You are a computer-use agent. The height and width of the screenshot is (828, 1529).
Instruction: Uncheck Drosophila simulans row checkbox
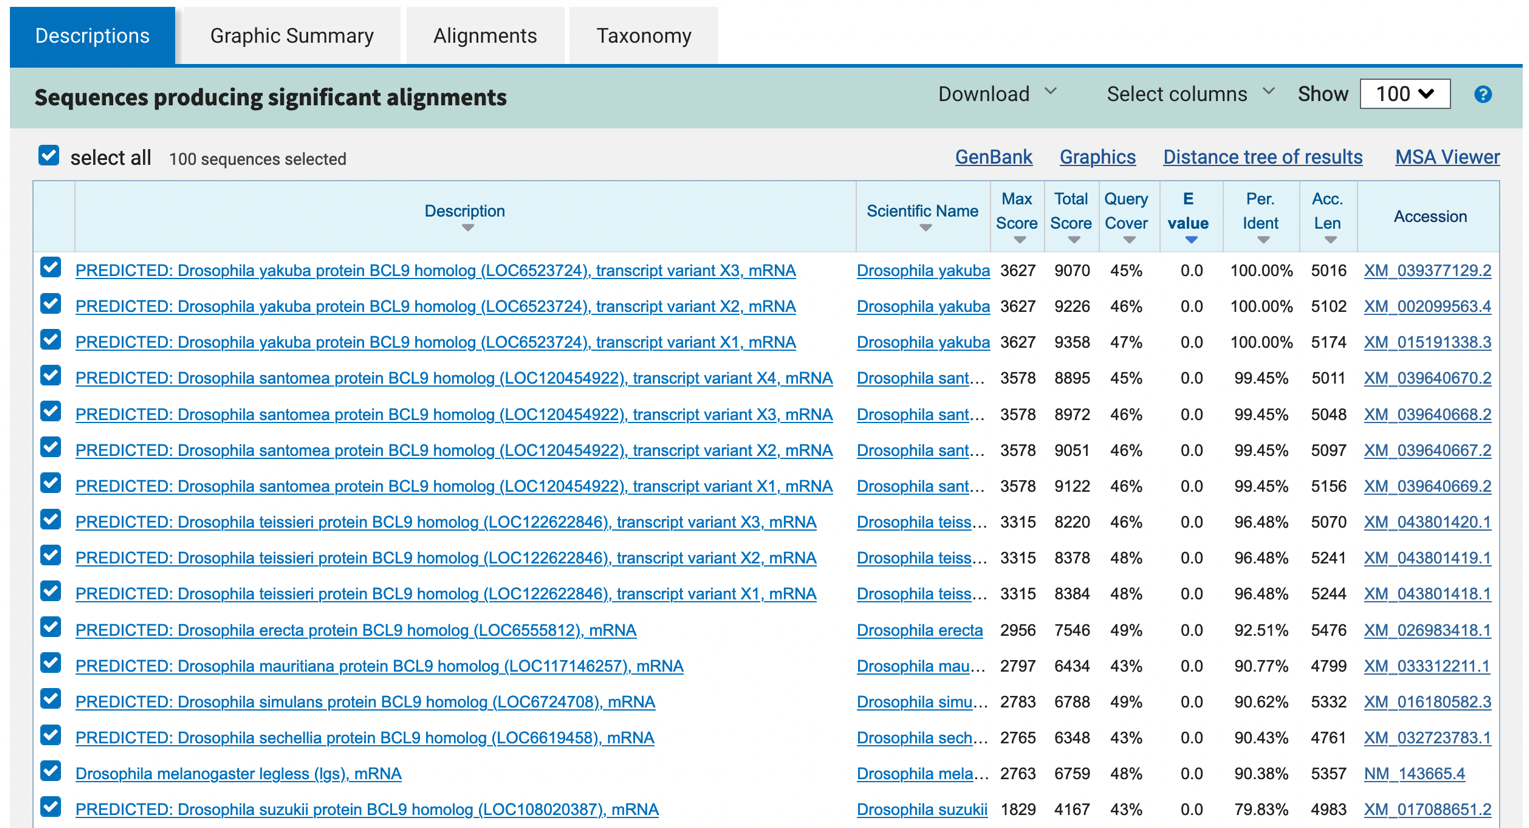pos(51,700)
